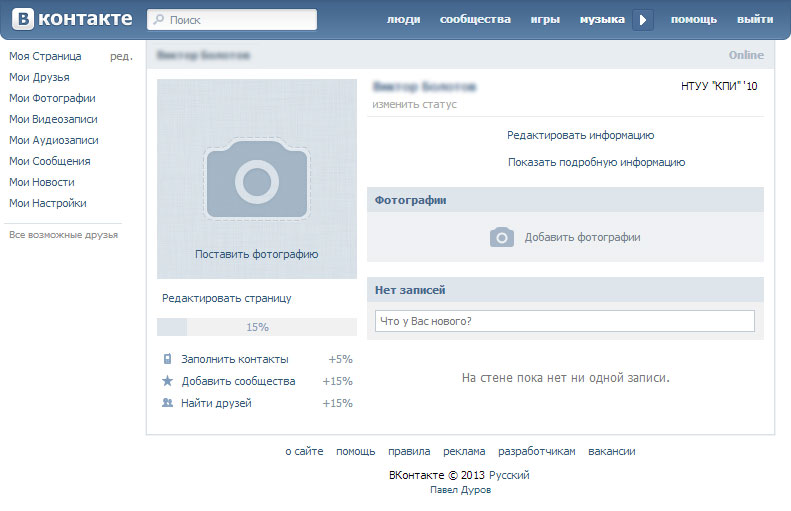Click the search magnifier icon in header
This screenshot has height=511, width=791.
[x=159, y=20]
